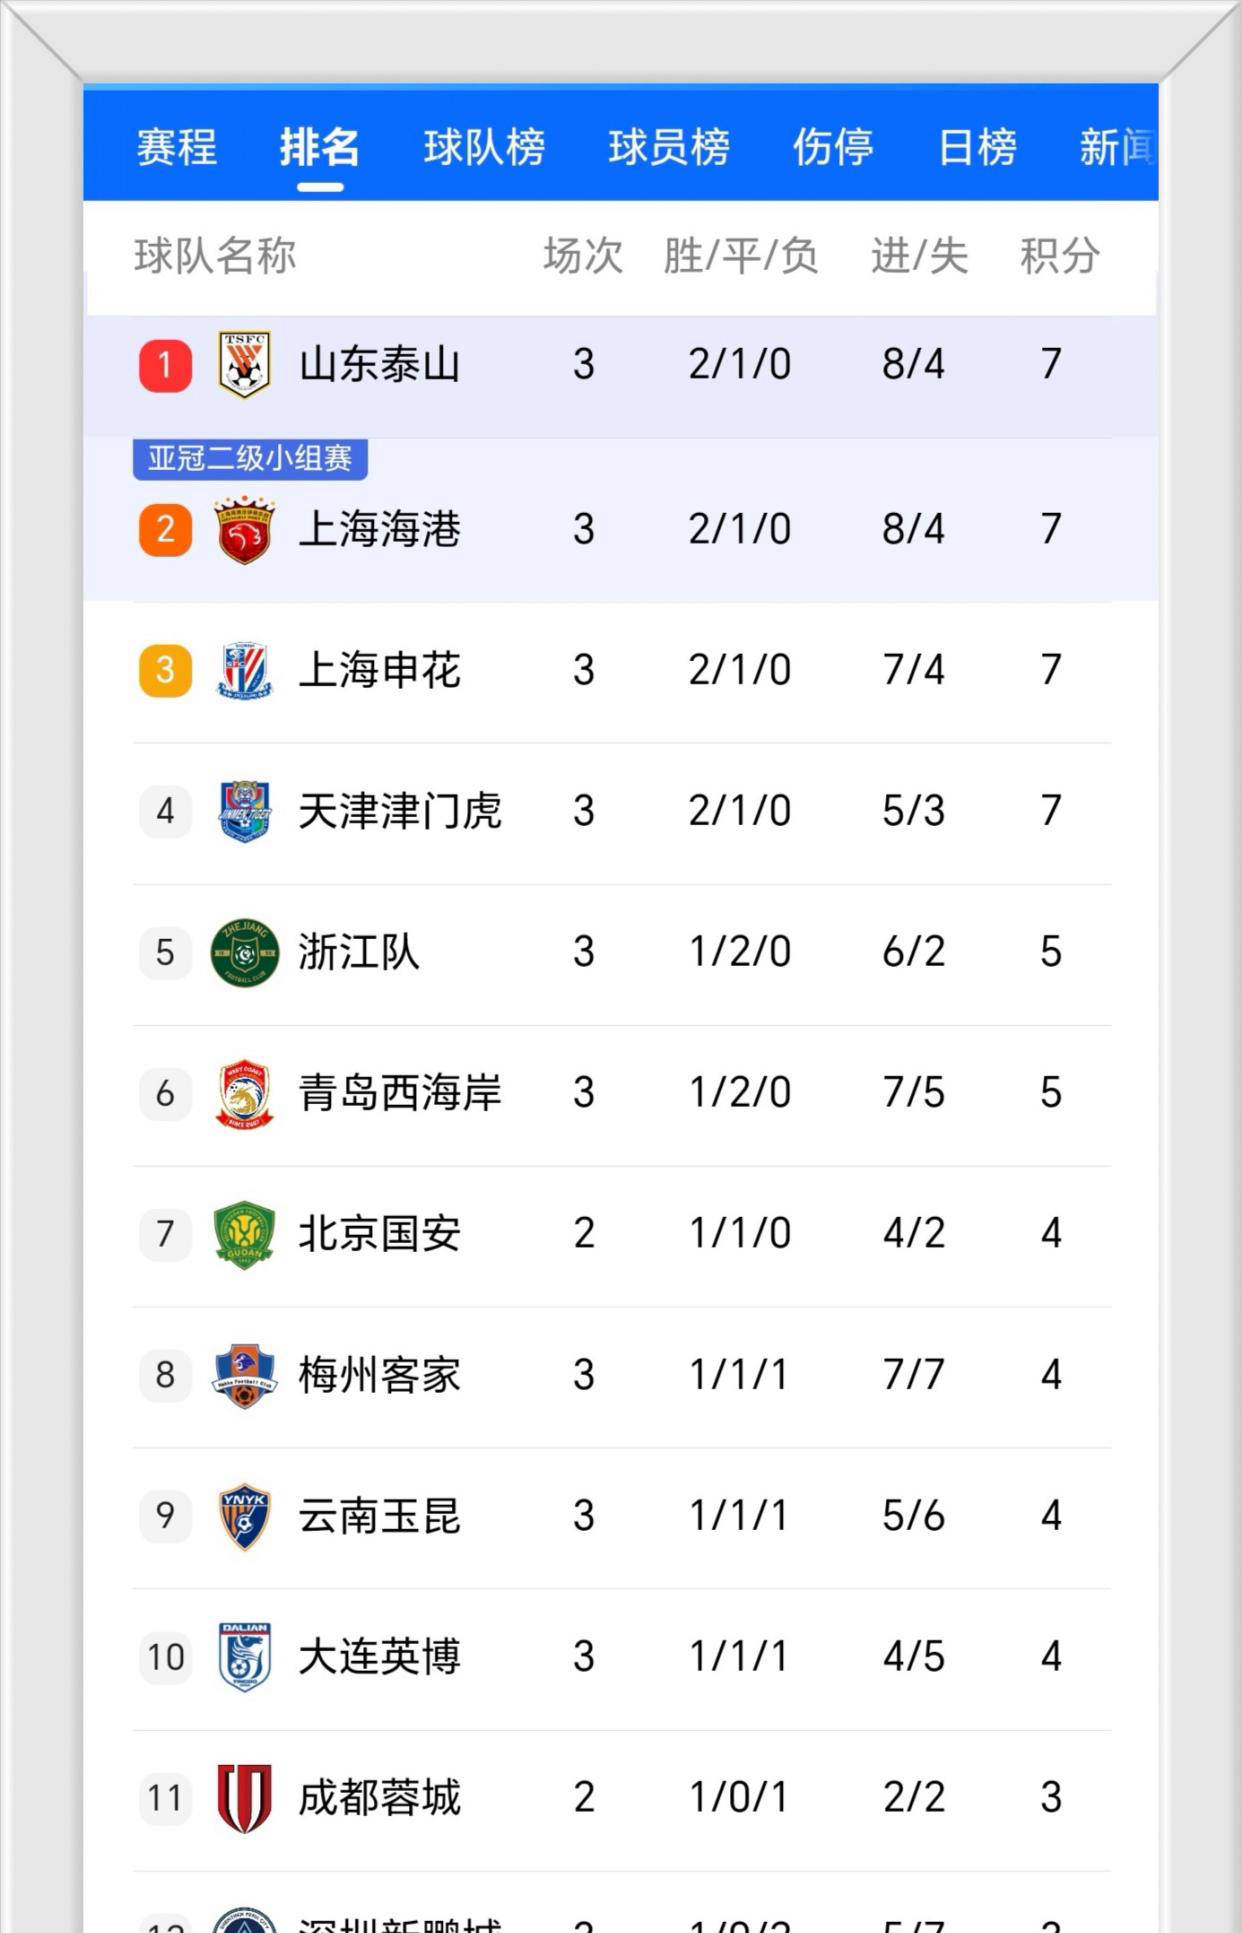Select the 球员榜 tab
The height and width of the screenshot is (1933, 1242).
coord(669,148)
